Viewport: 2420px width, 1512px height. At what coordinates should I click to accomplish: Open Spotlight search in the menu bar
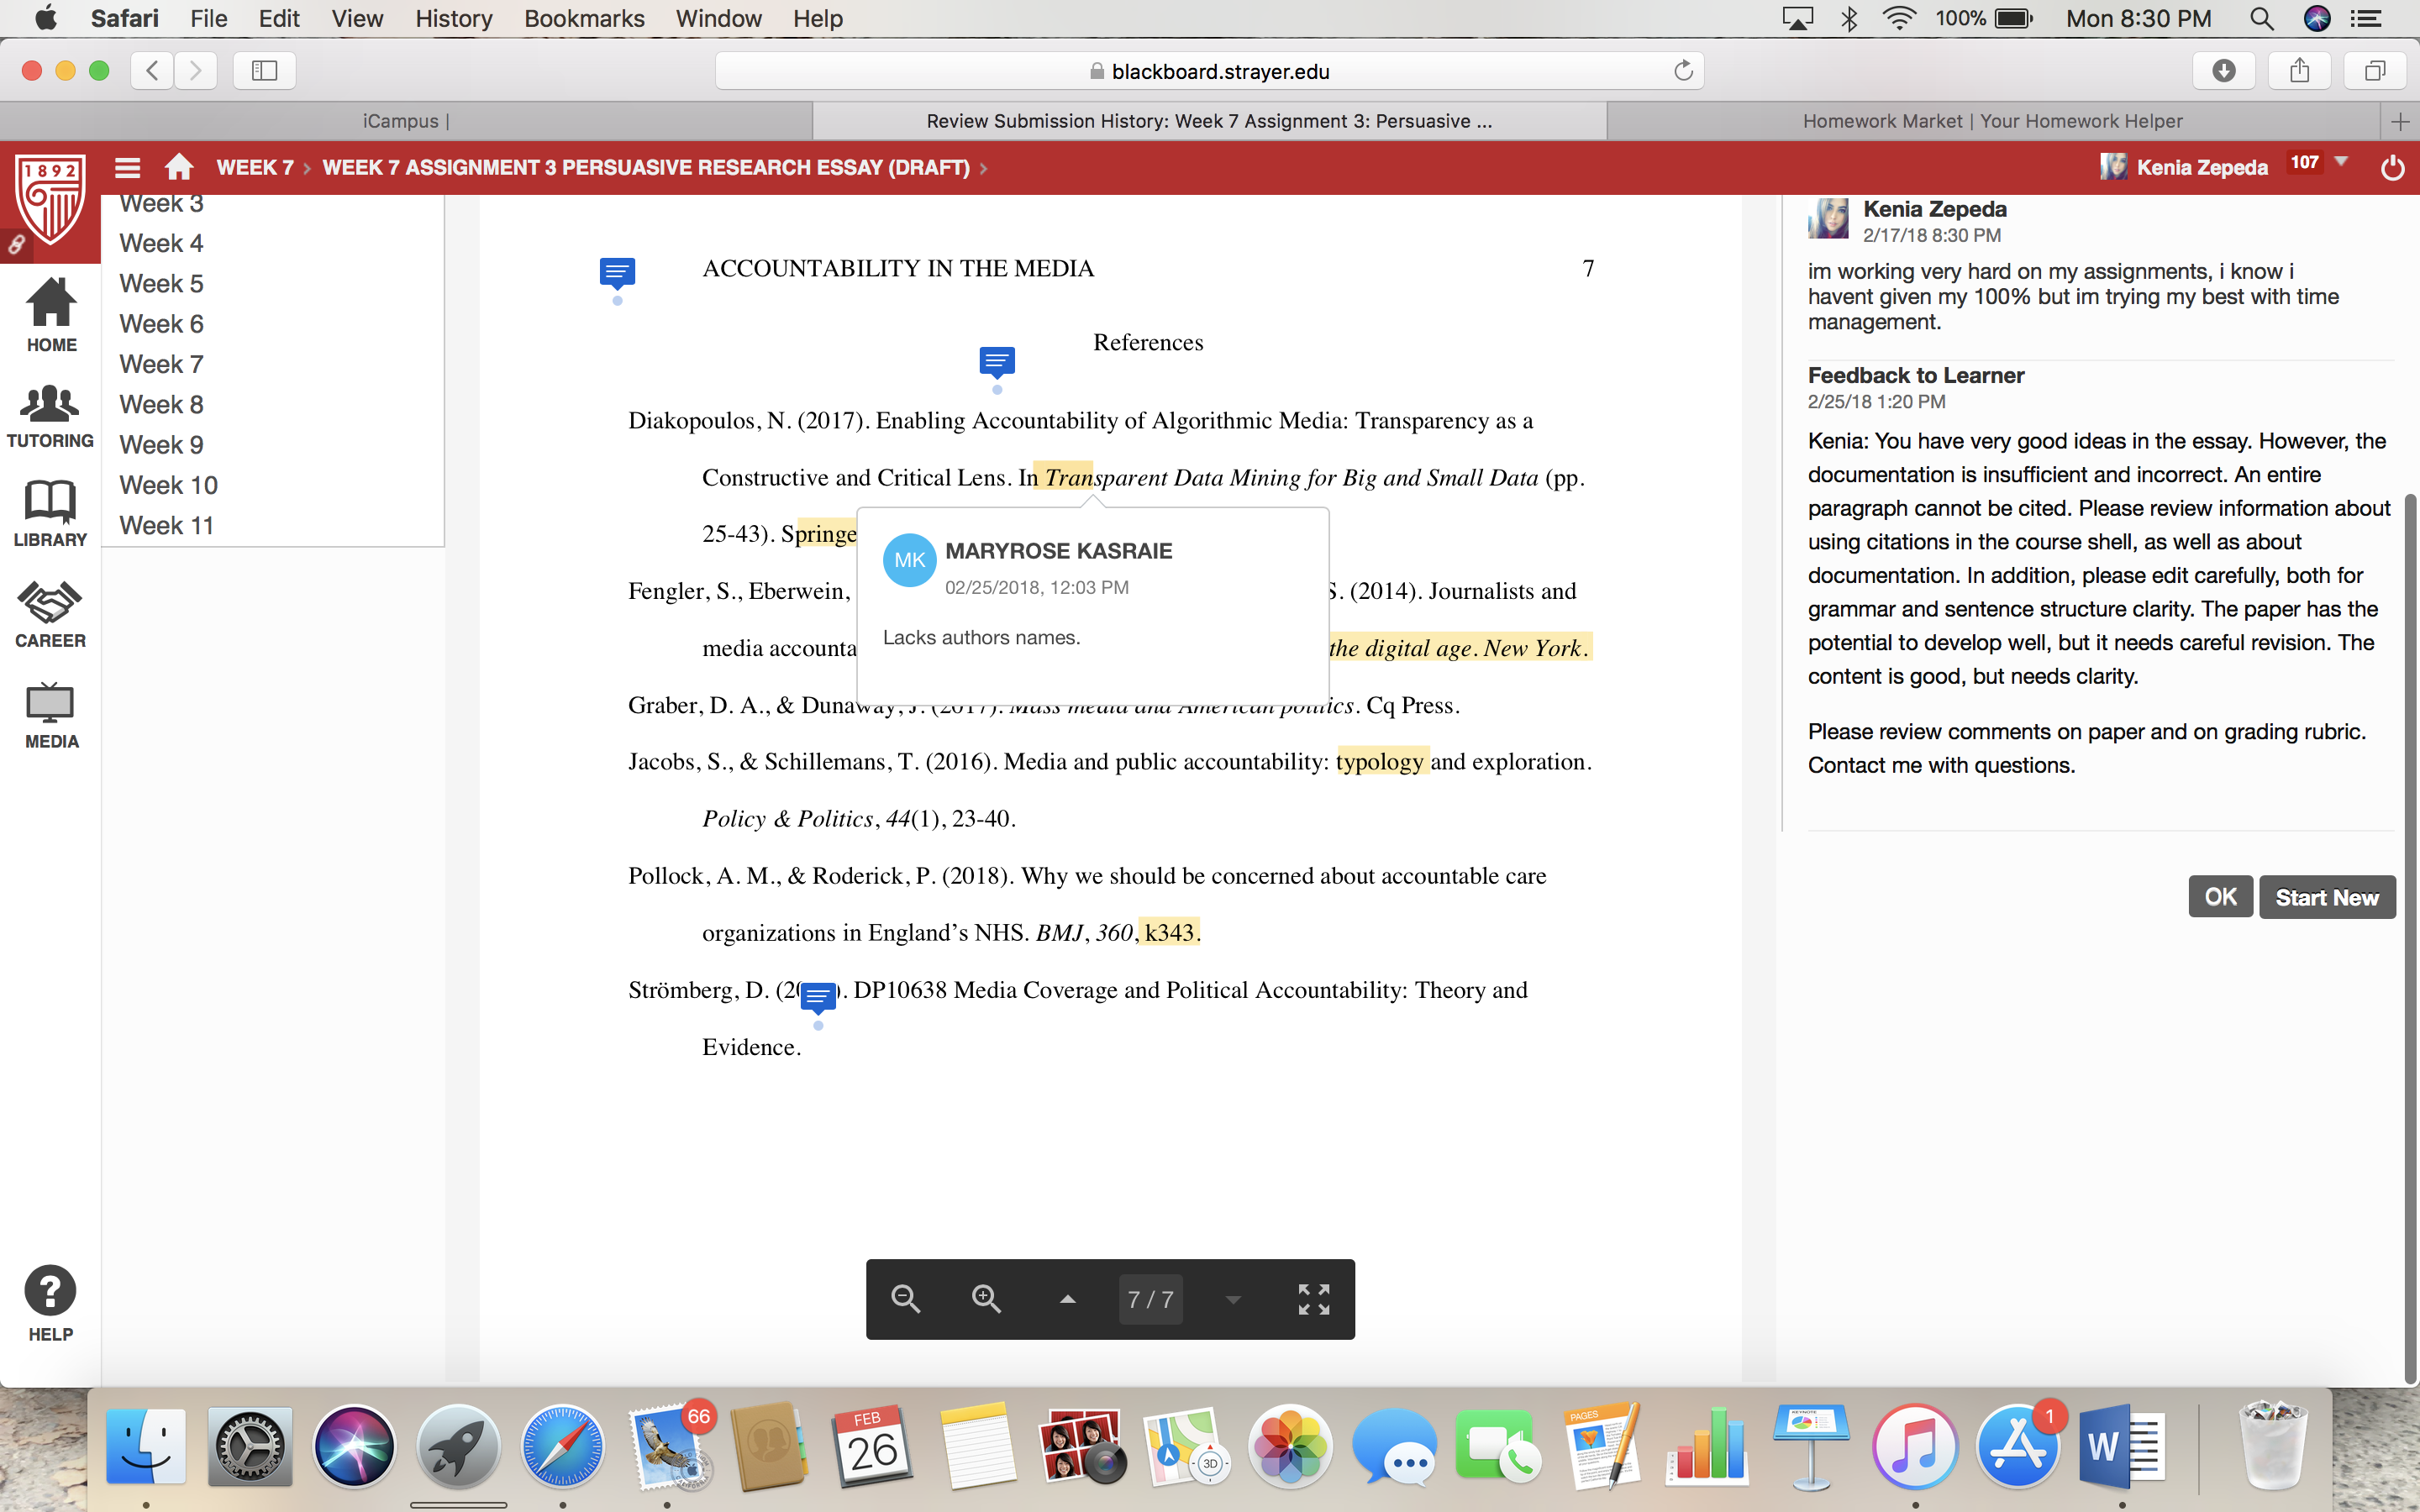[2261, 19]
